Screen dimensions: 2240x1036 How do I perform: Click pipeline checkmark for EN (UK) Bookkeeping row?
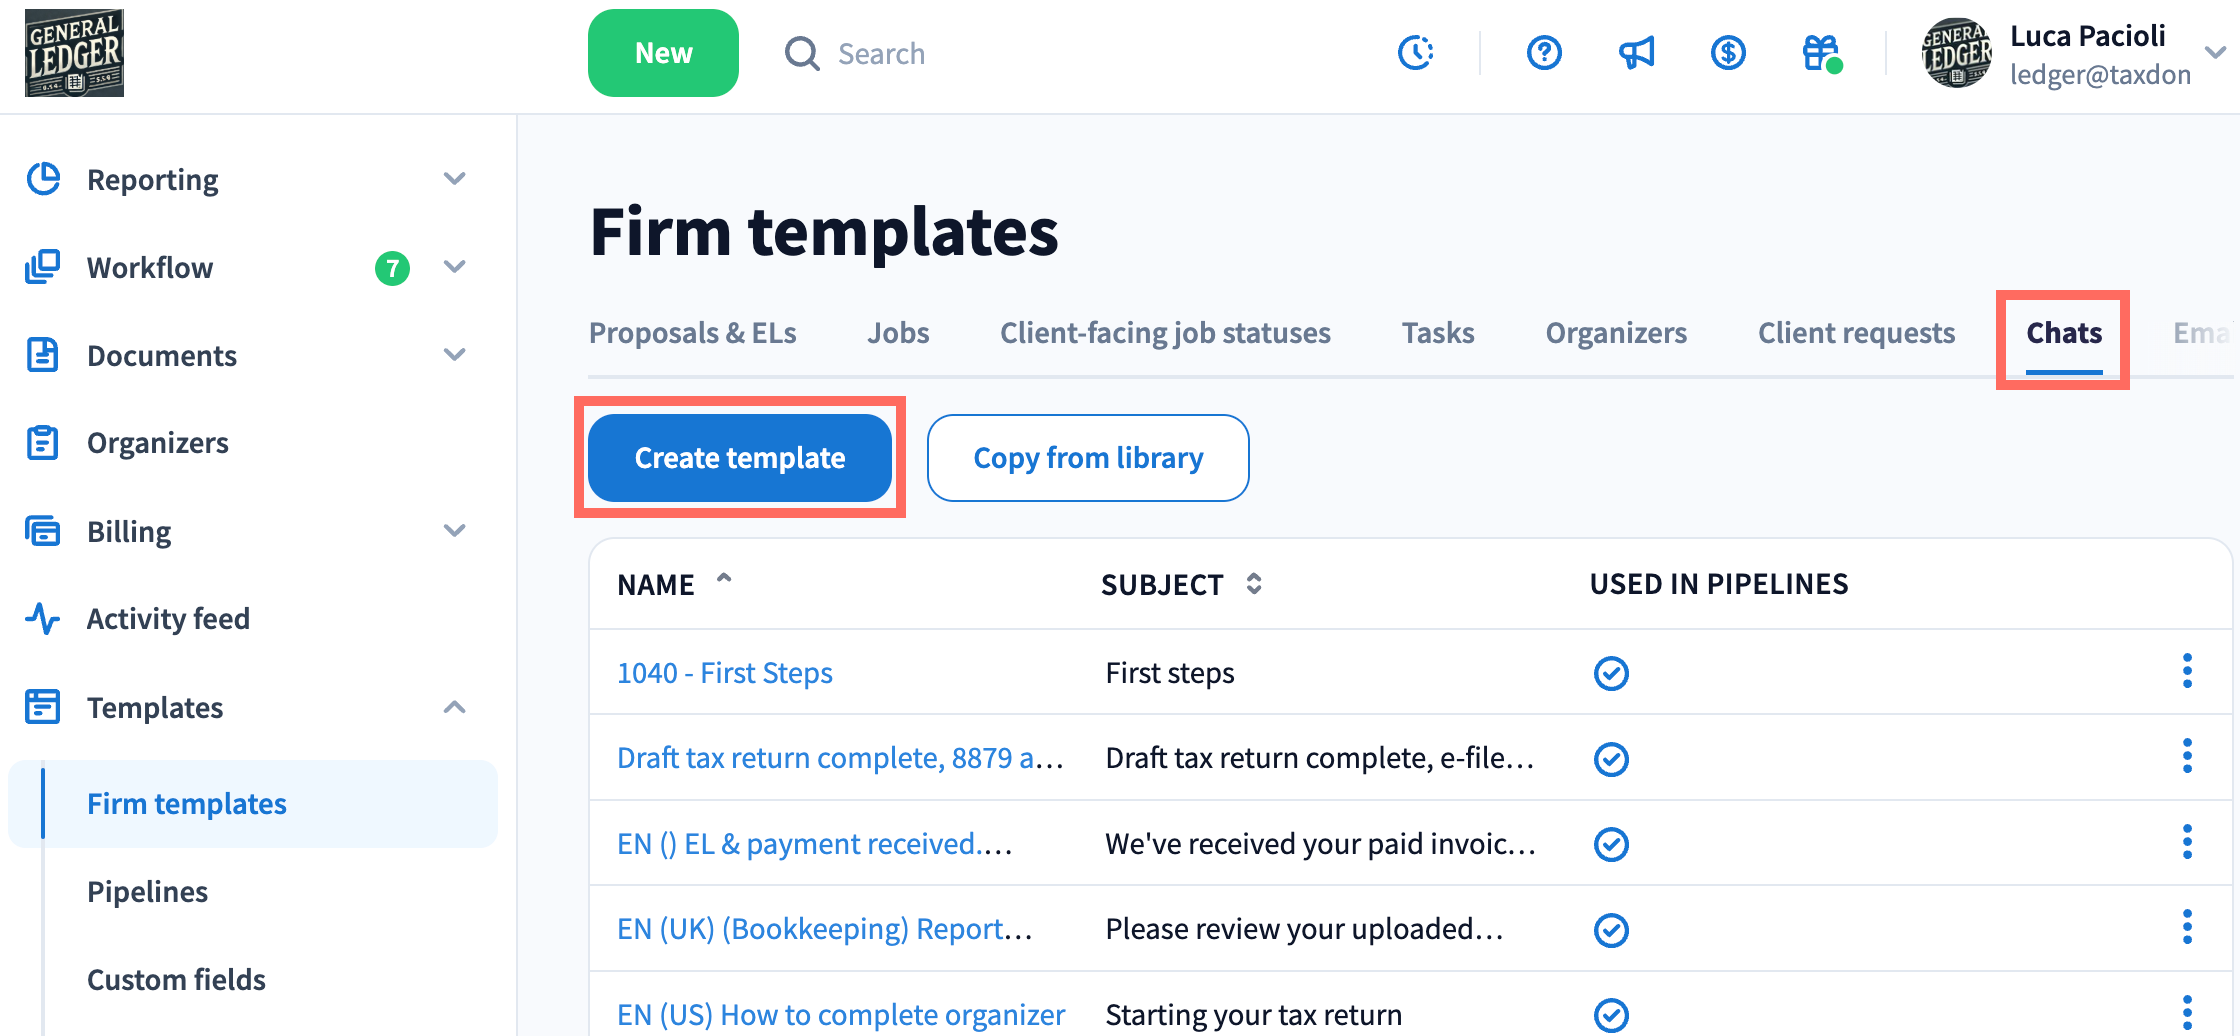pos(1611,930)
